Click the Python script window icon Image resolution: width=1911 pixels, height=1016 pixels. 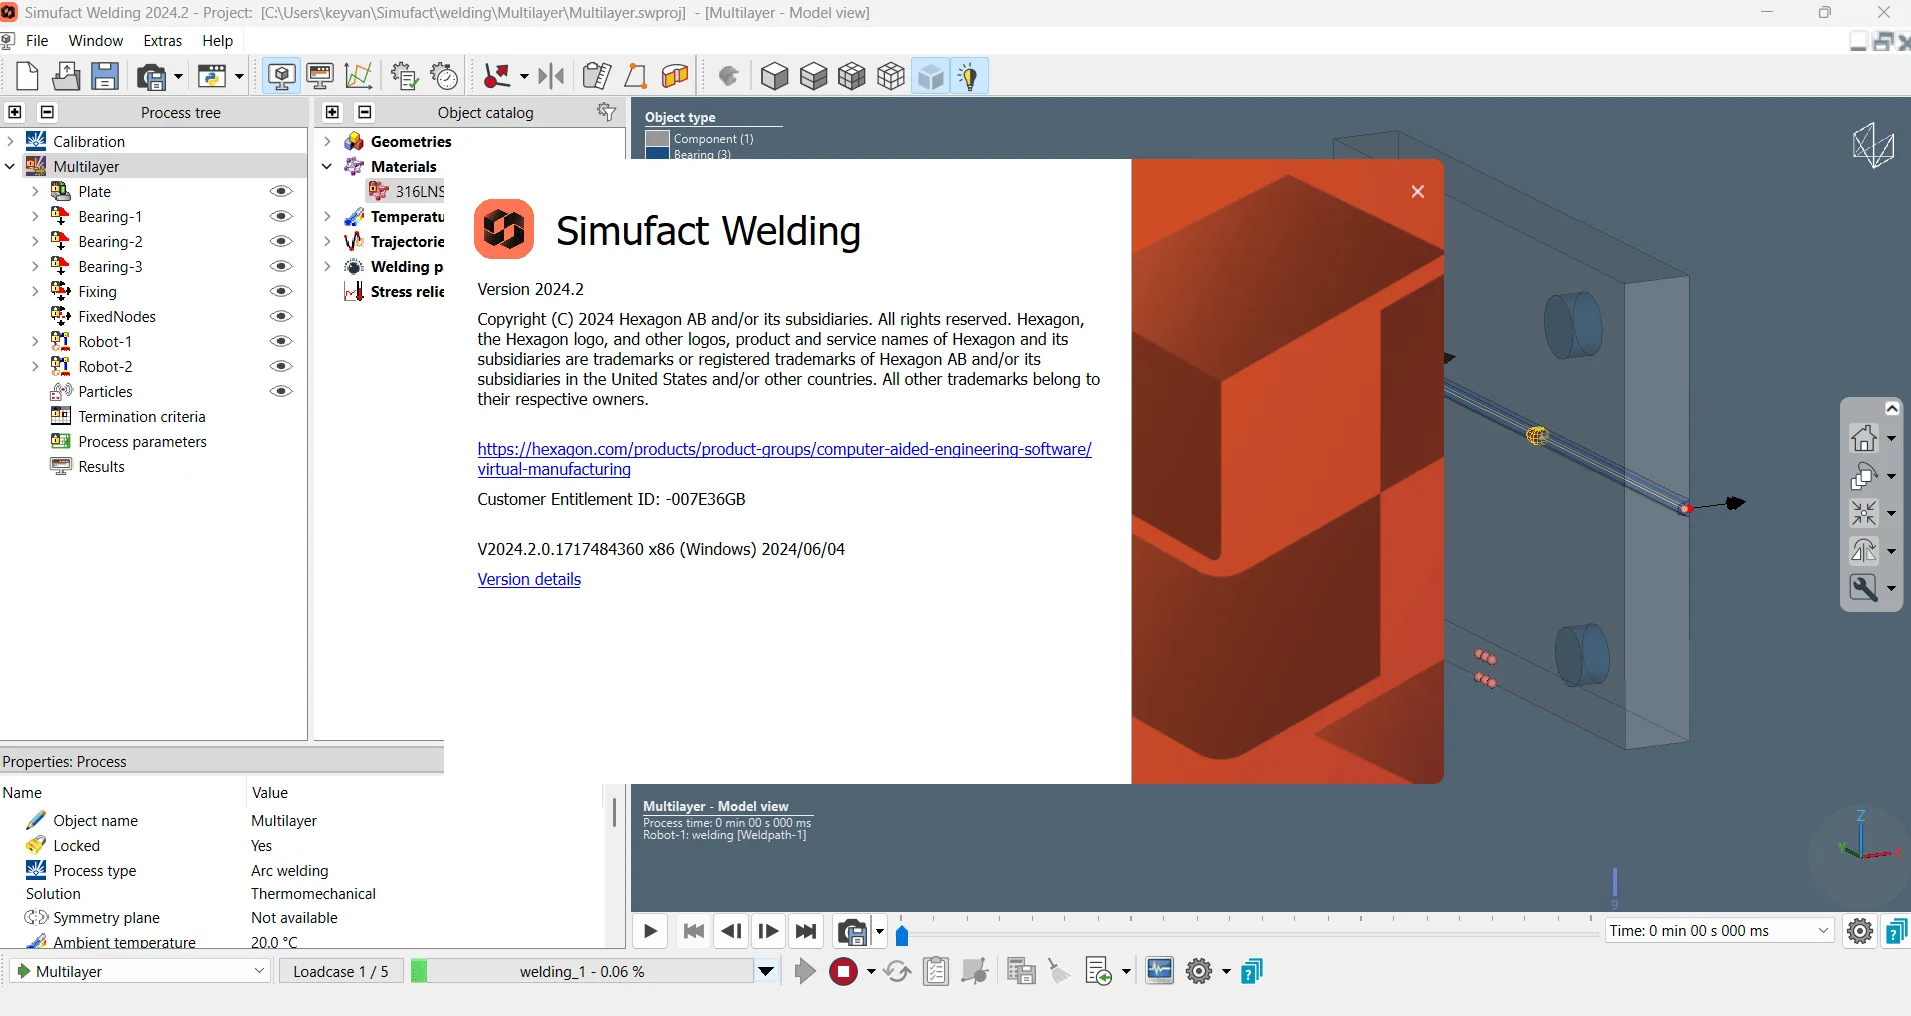tap(212, 76)
